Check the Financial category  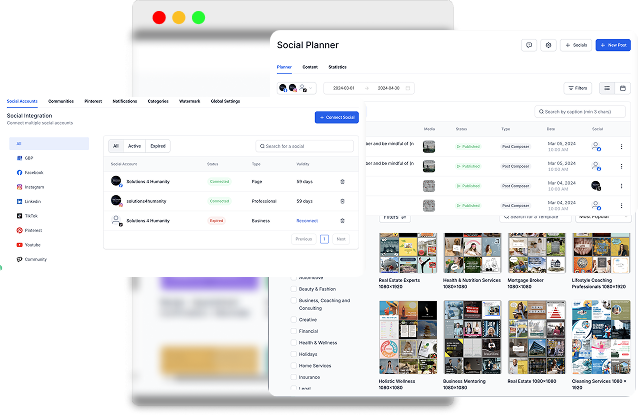point(293,331)
